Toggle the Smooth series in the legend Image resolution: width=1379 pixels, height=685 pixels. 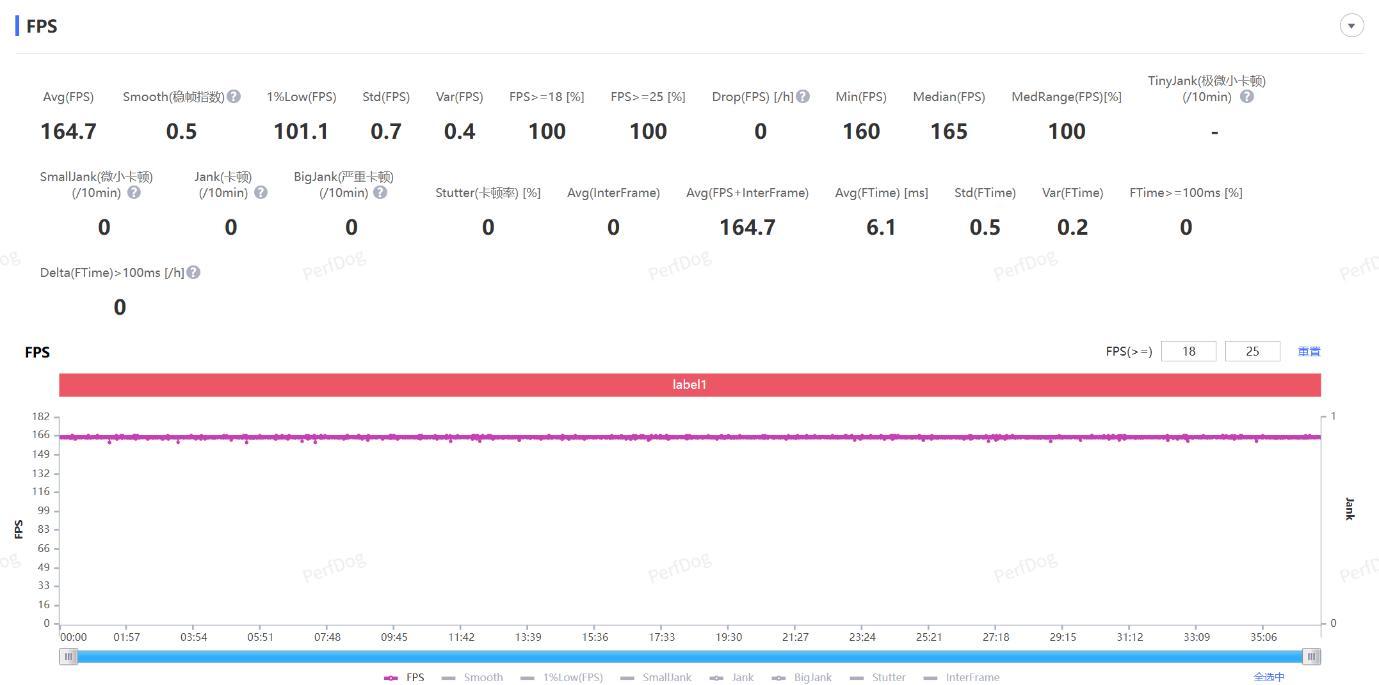coord(473,677)
